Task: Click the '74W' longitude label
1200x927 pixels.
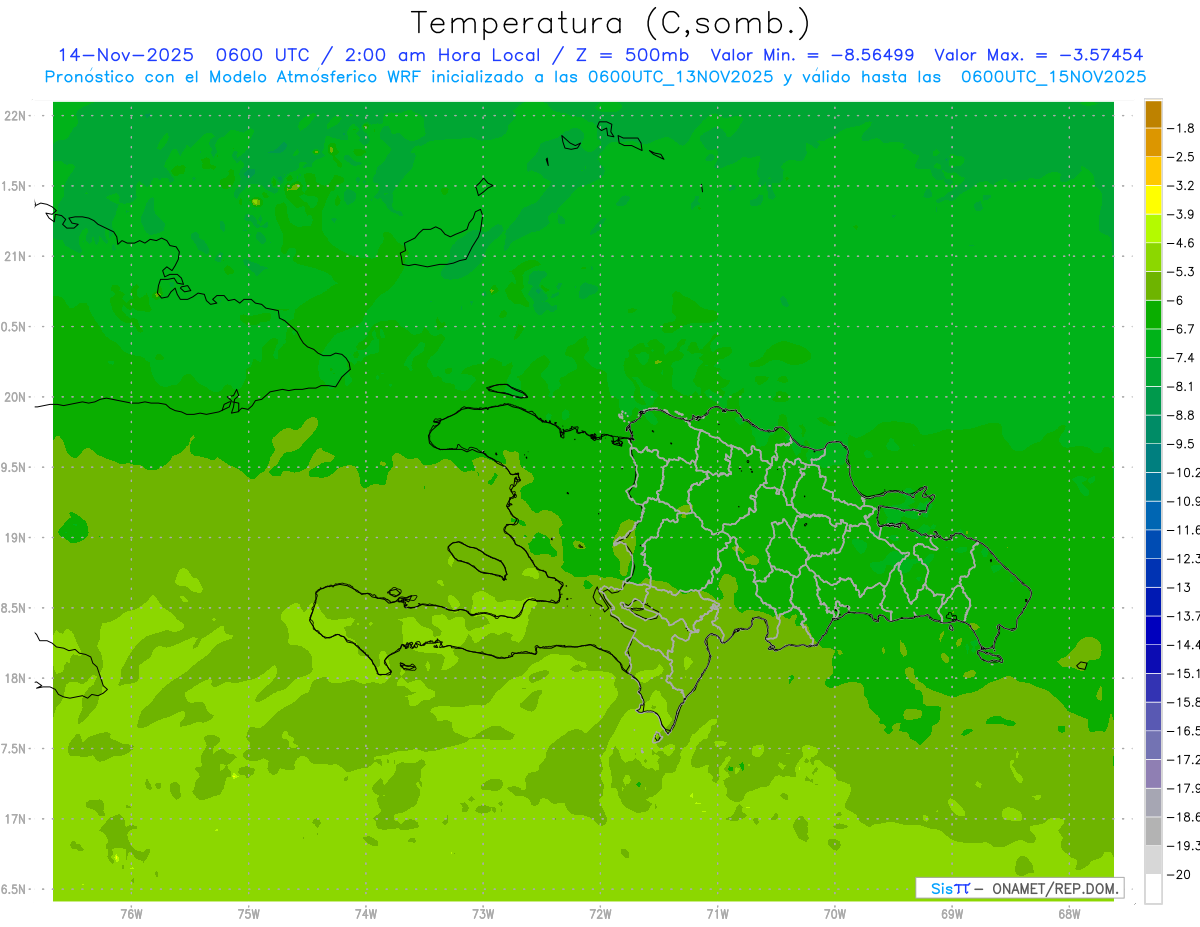Action: (366, 914)
